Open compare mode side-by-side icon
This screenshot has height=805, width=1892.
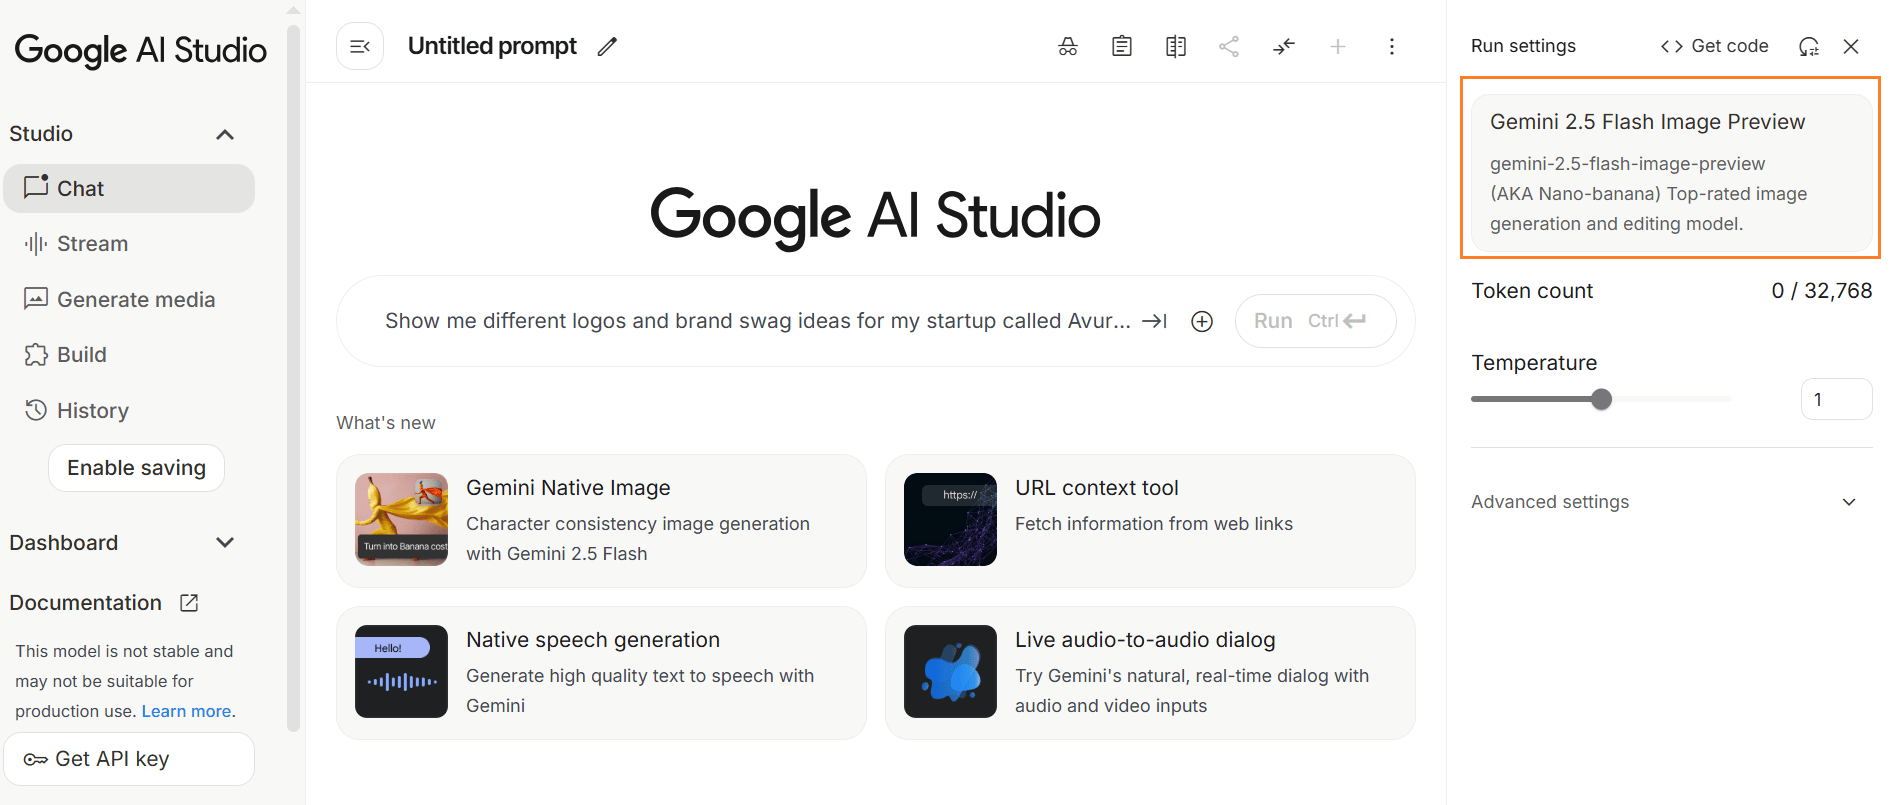coord(1176,46)
